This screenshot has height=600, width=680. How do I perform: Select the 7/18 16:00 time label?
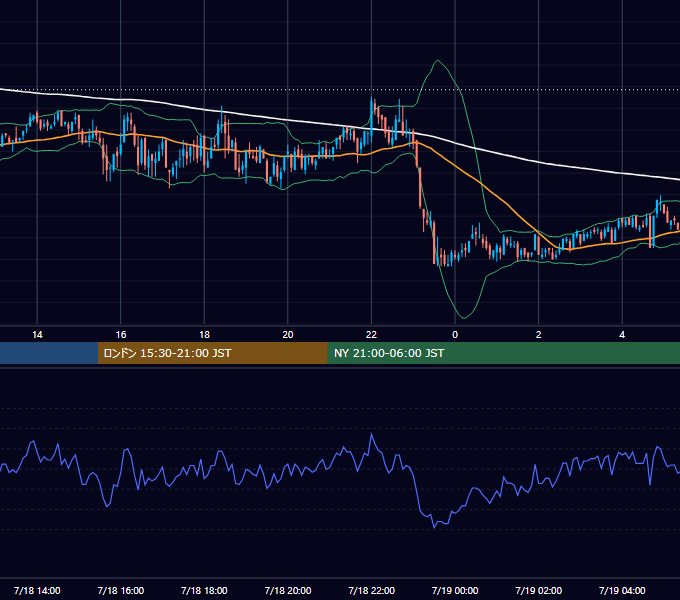click(x=121, y=590)
